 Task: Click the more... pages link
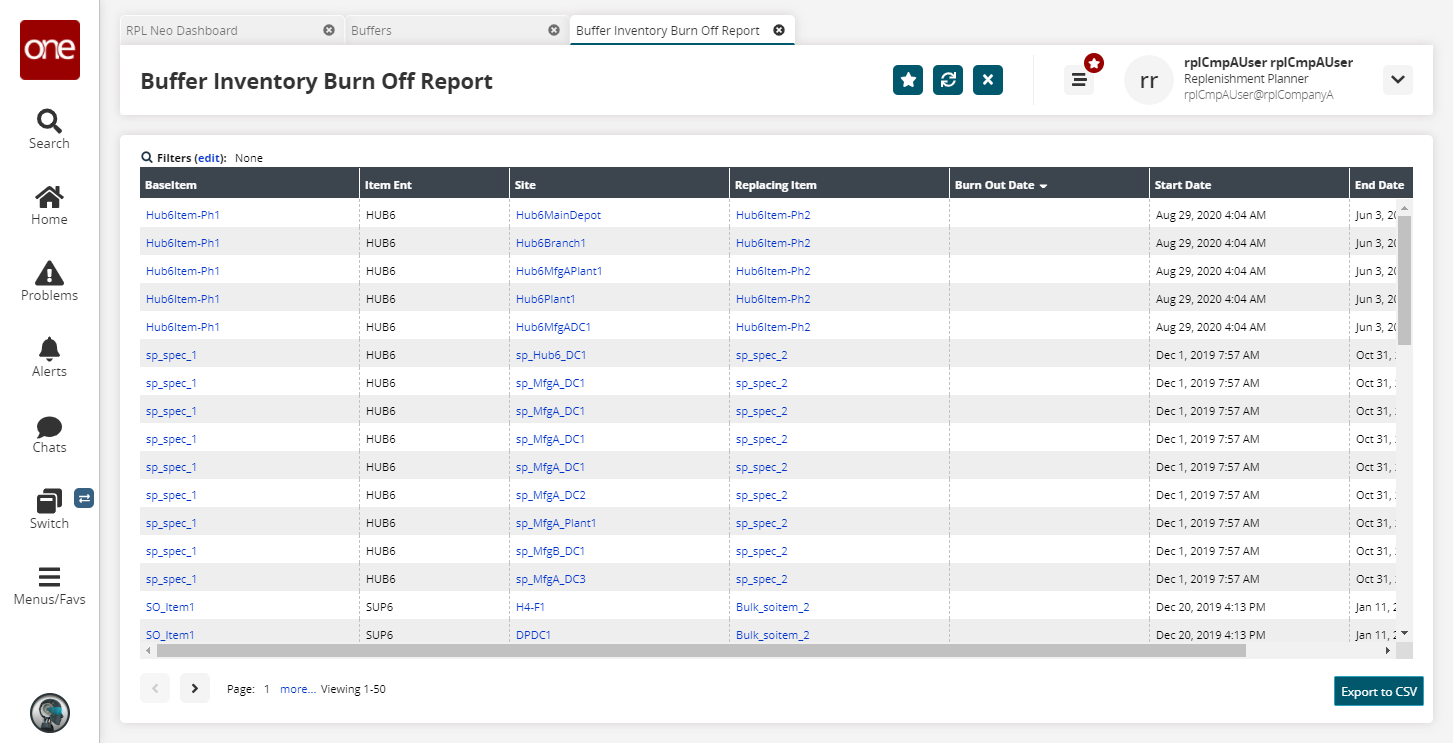point(297,689)
